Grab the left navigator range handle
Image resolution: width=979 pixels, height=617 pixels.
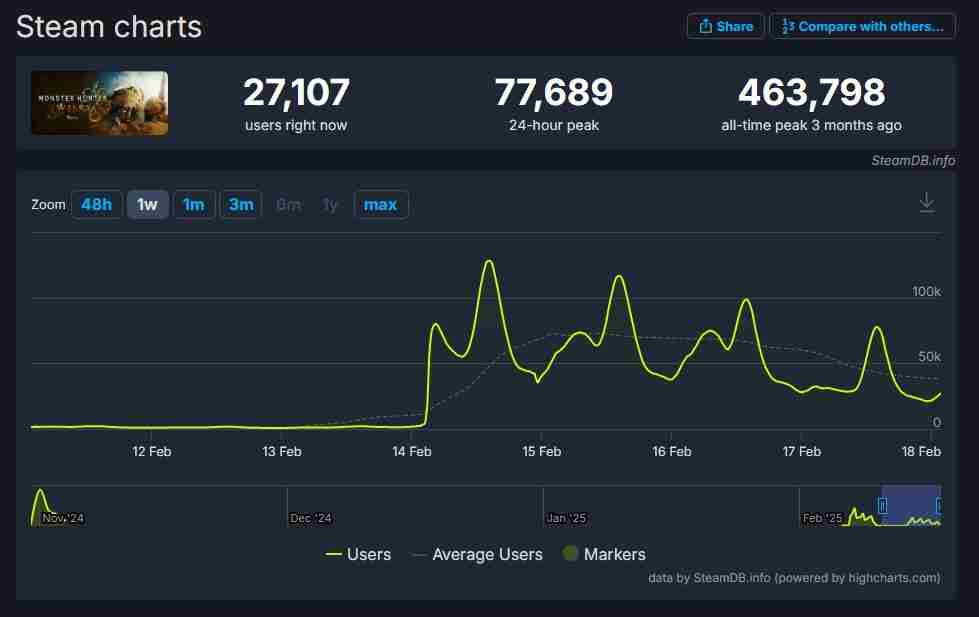coord(882,506)
